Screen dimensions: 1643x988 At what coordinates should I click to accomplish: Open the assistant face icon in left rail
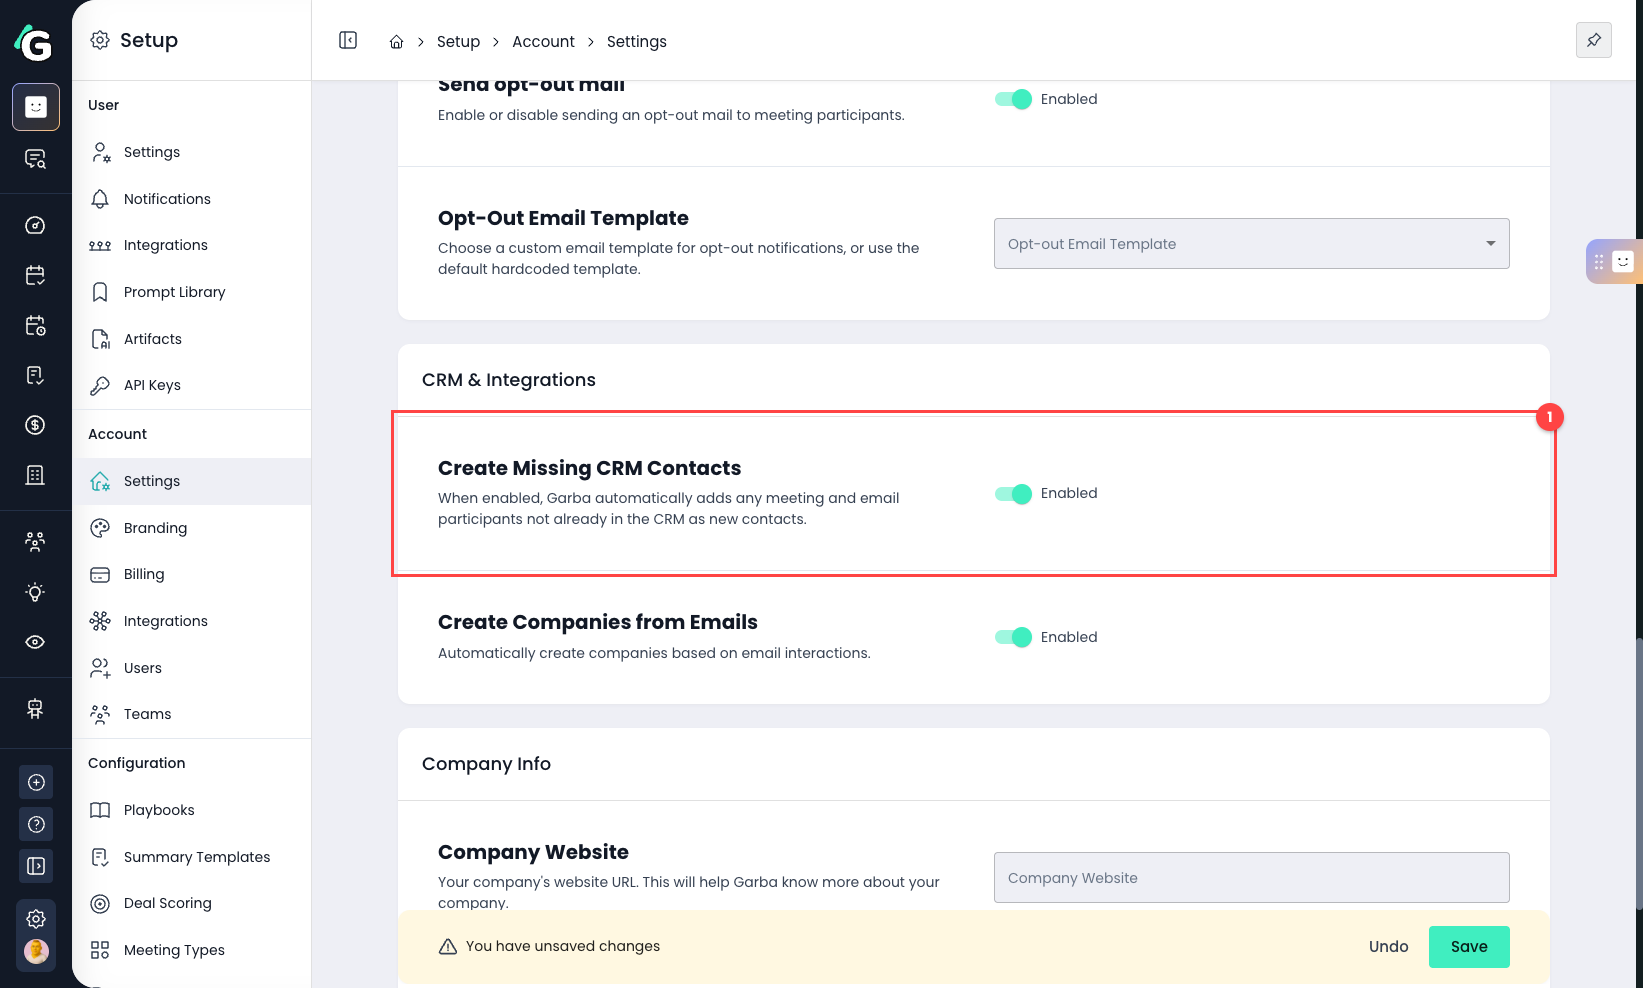click(x=36, y=107)
